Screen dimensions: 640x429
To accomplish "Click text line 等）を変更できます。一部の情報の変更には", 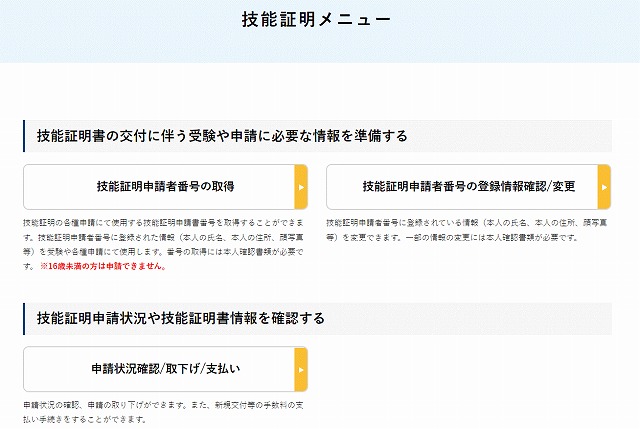I will click(x=452, y=237).
